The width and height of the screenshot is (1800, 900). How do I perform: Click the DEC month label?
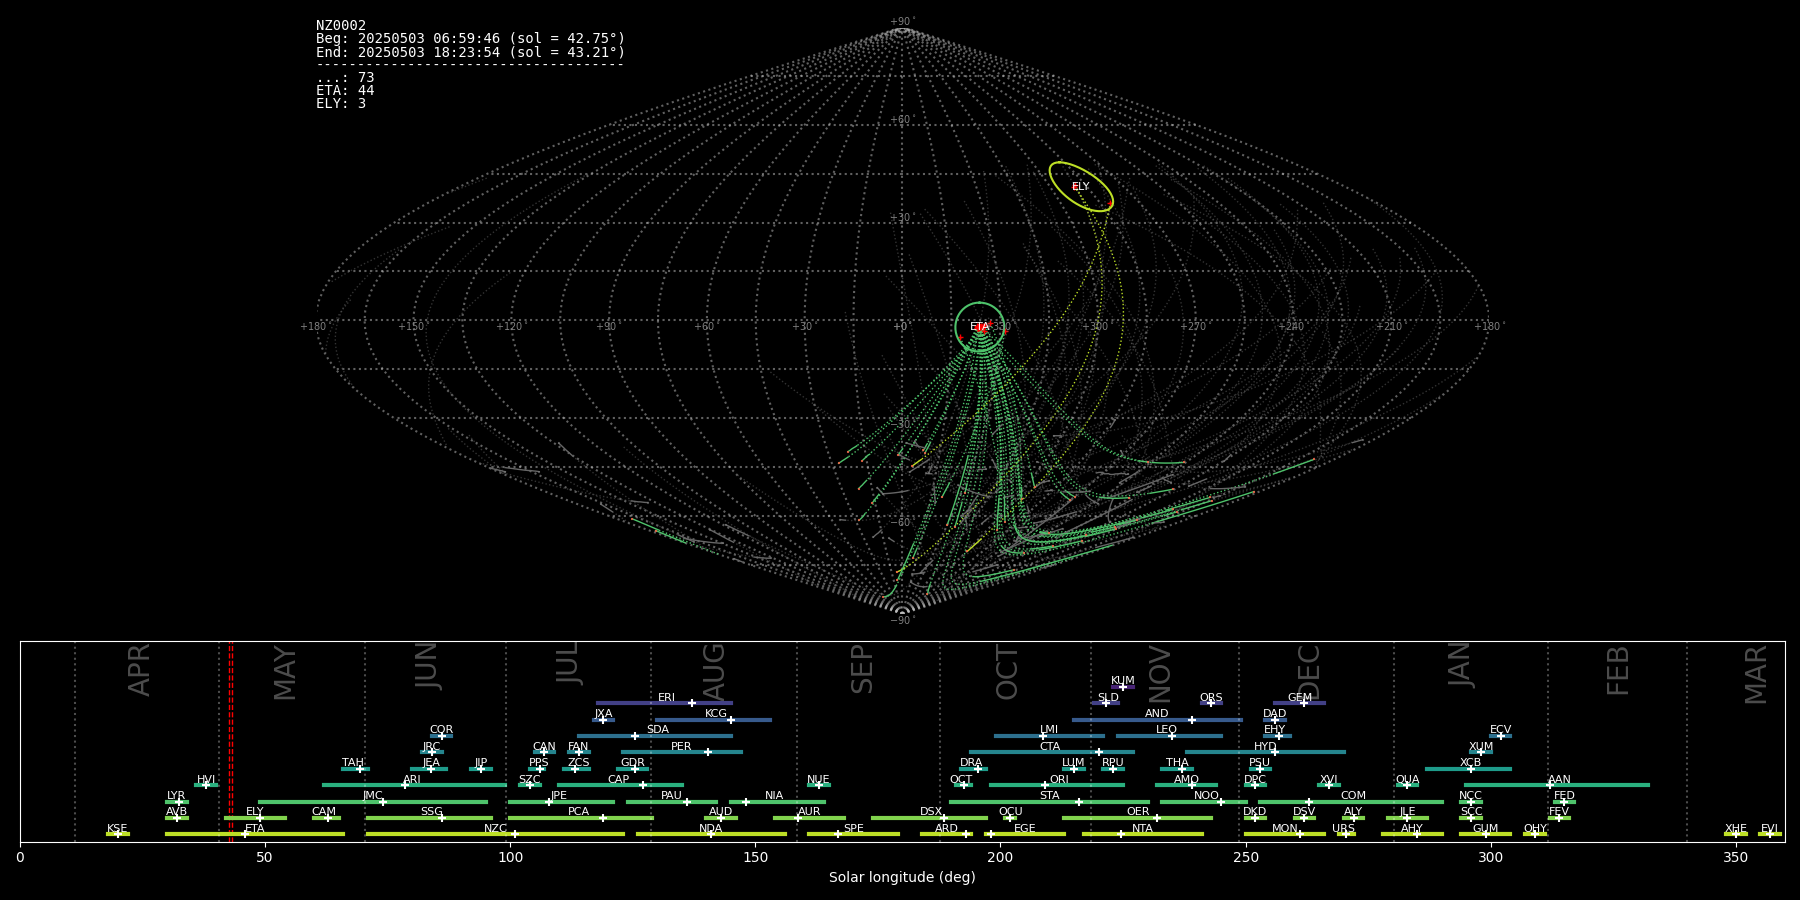tap(1309, 673)
